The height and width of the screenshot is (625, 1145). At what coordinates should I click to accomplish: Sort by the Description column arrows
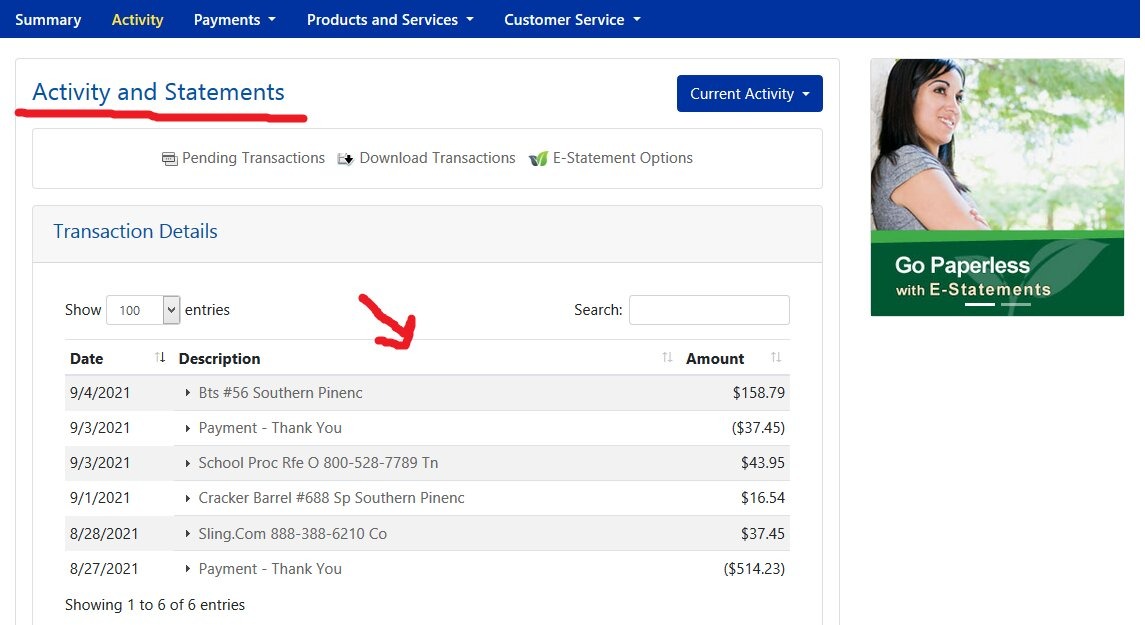tap(667, 357)
